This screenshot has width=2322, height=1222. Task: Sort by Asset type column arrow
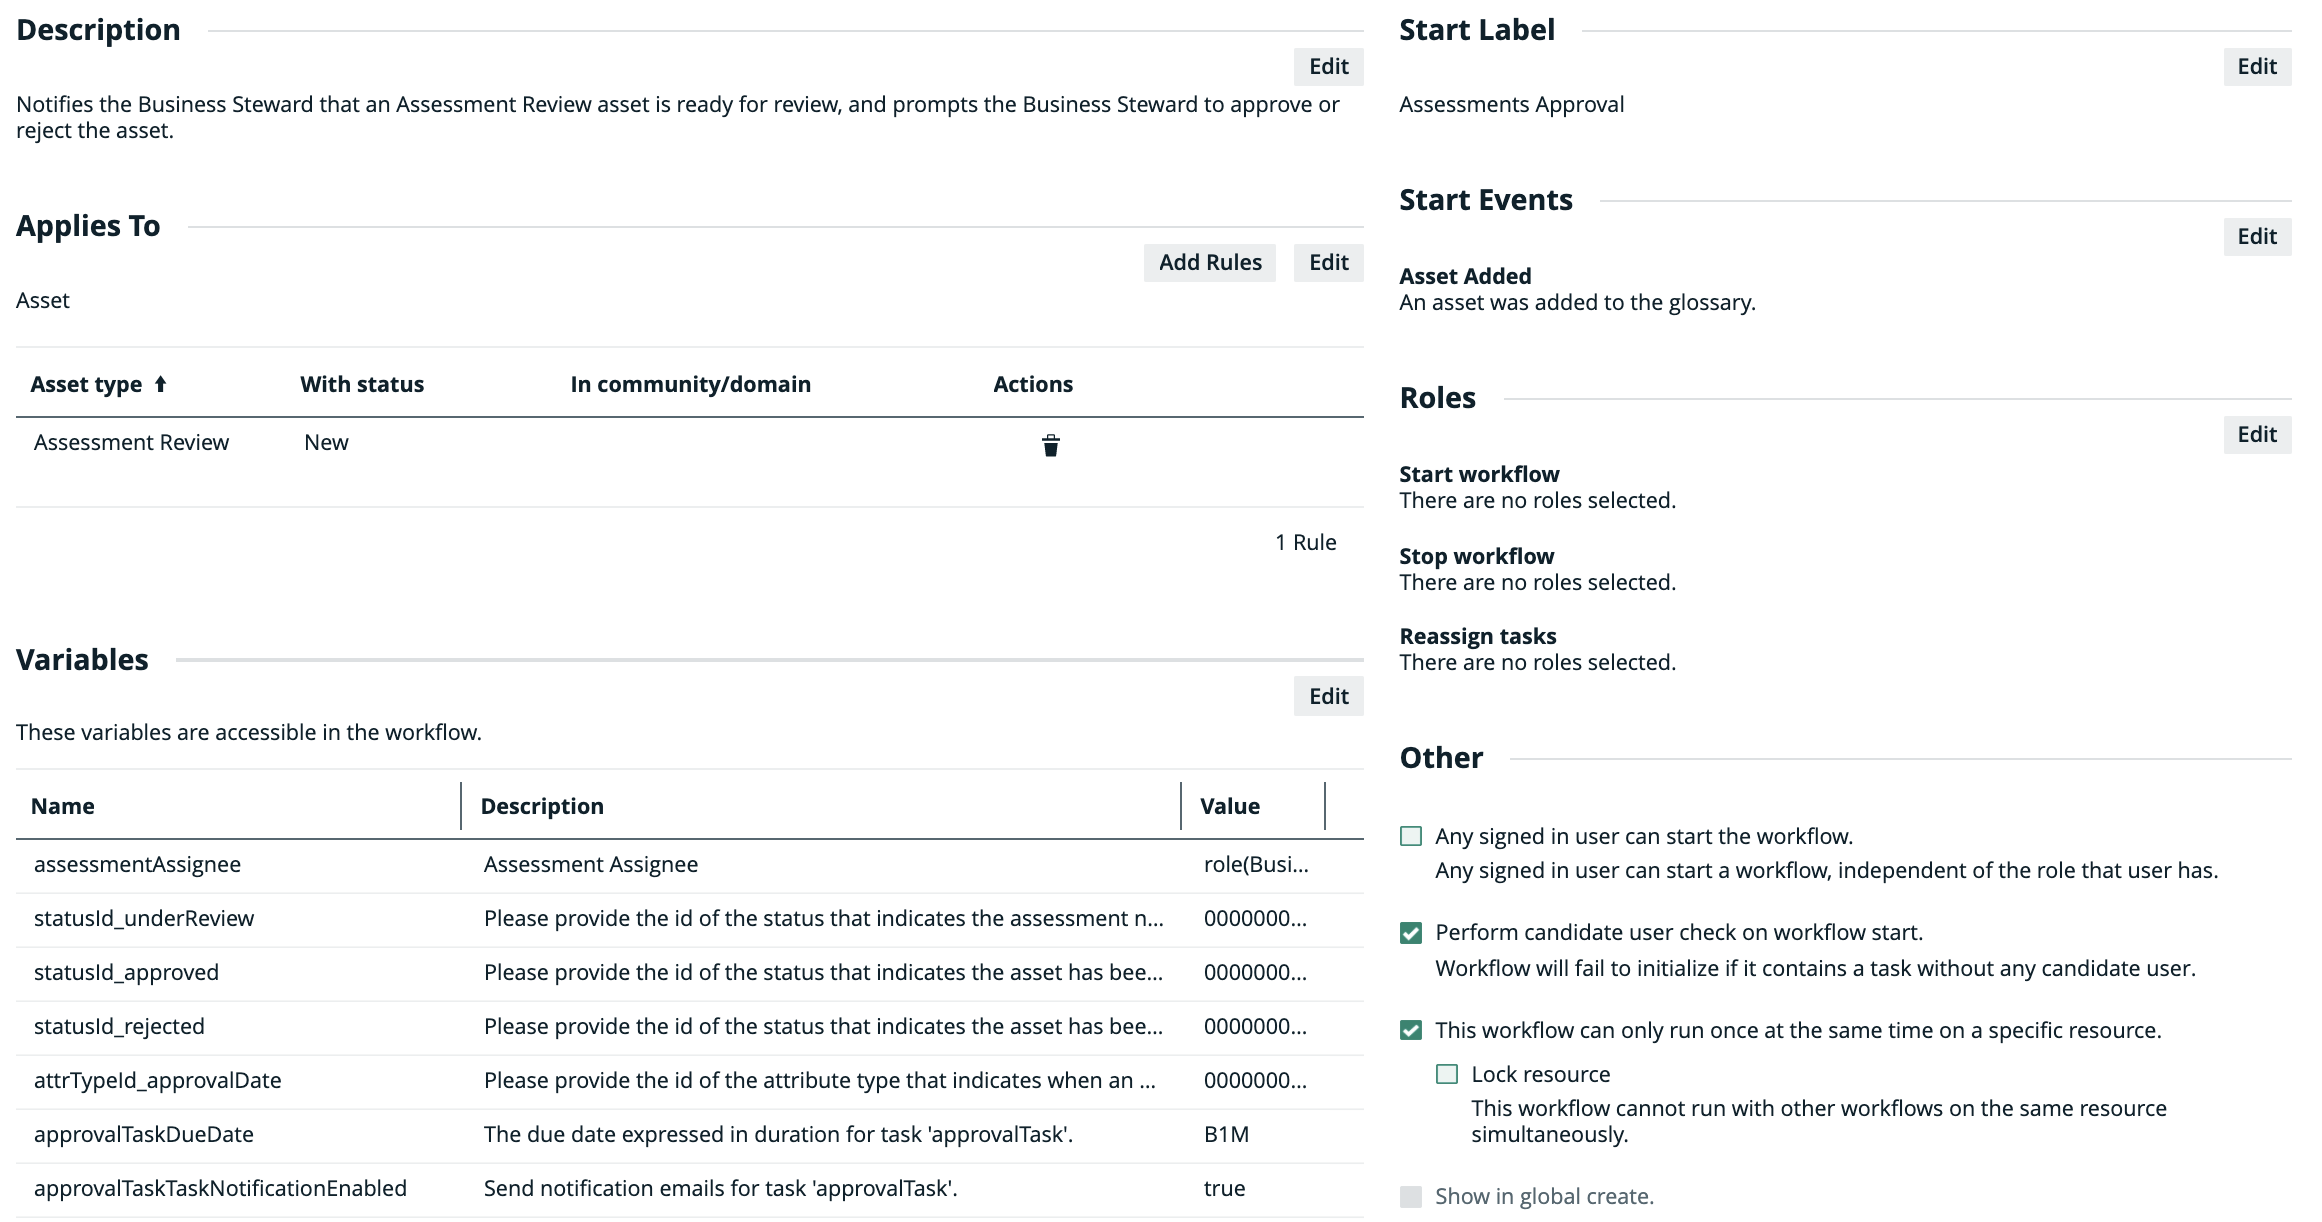click(x=160, y=384)
